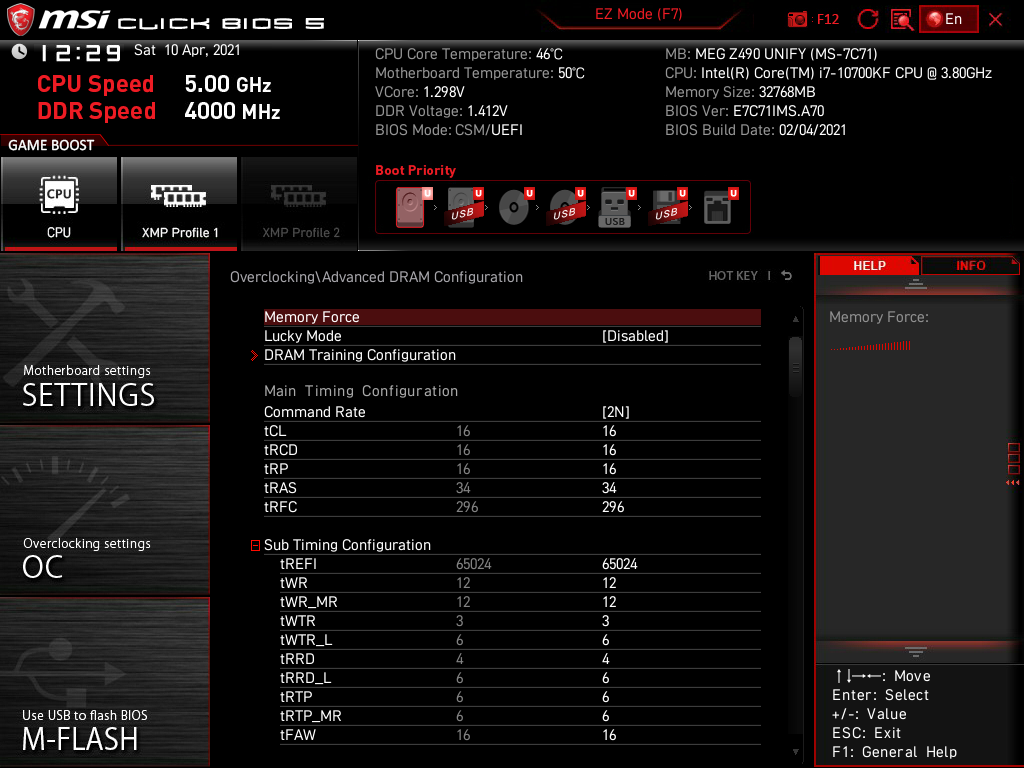Click the settings list scroll down arrow

795,752
